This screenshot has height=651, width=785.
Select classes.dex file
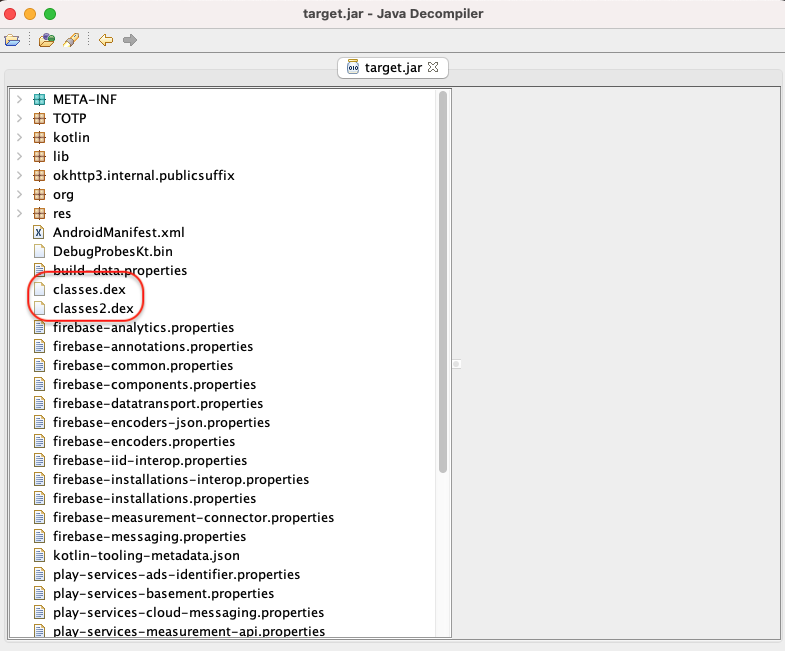coord(89,289)
